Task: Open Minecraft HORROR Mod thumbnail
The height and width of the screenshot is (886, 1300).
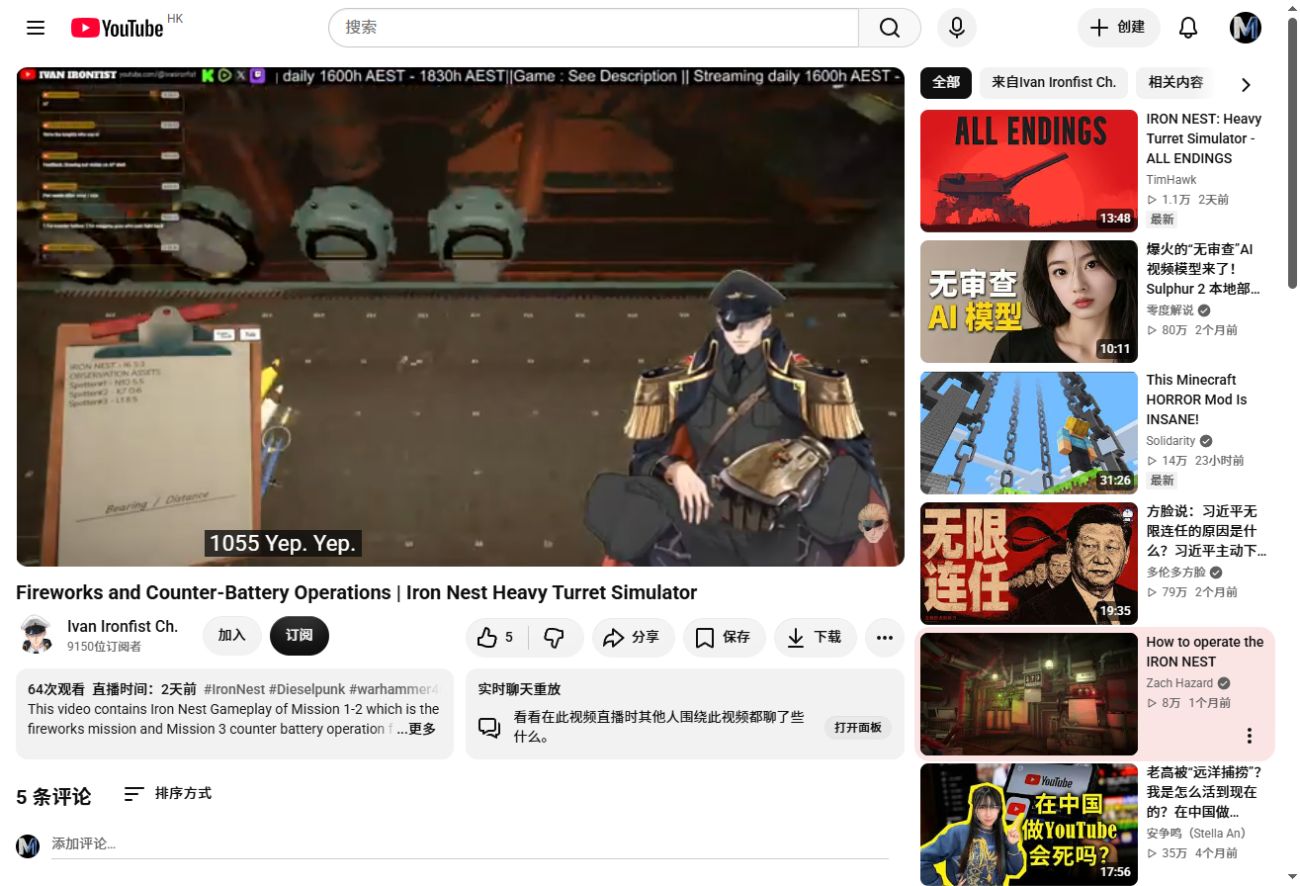Action: pos(1029,433)
